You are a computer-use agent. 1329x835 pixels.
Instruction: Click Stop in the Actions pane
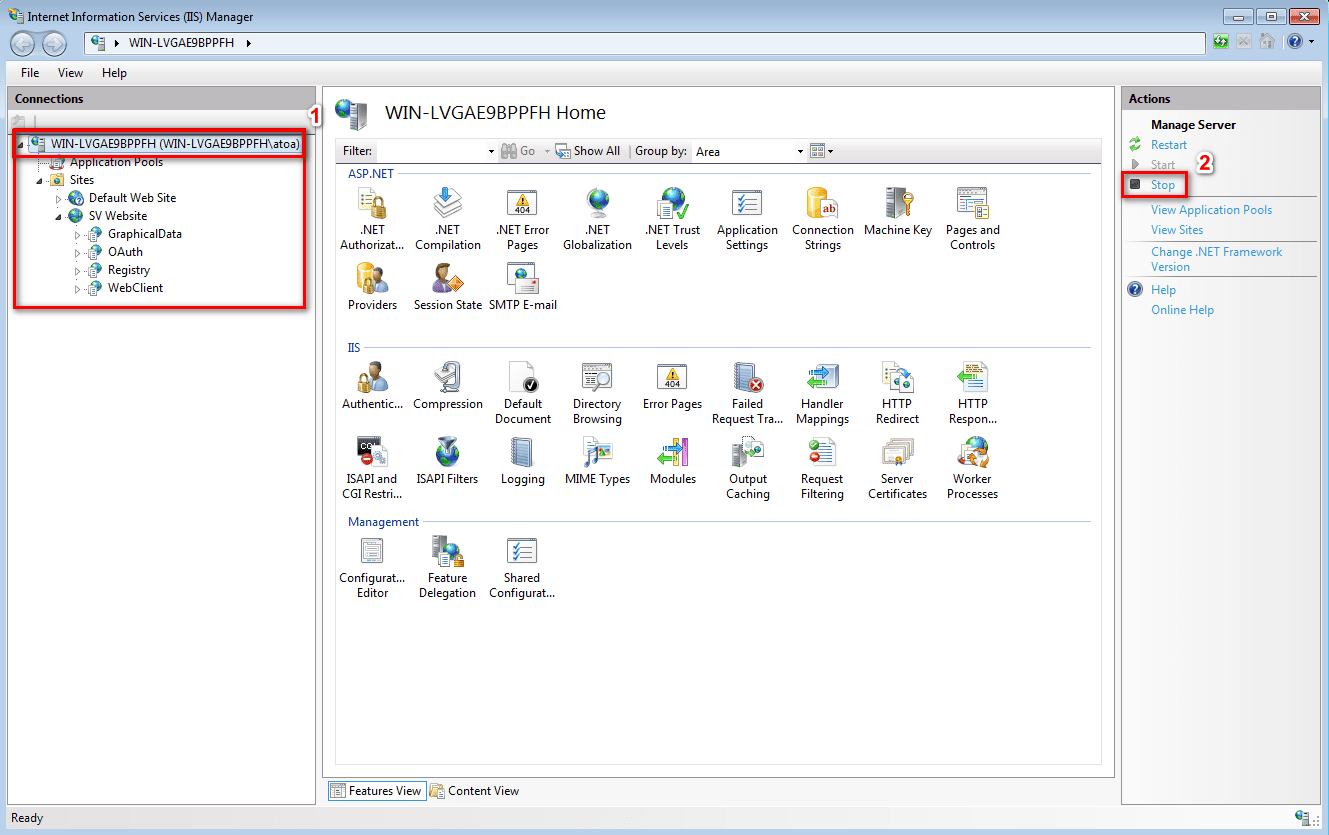pyautogui.click(x=1162, y=185)
